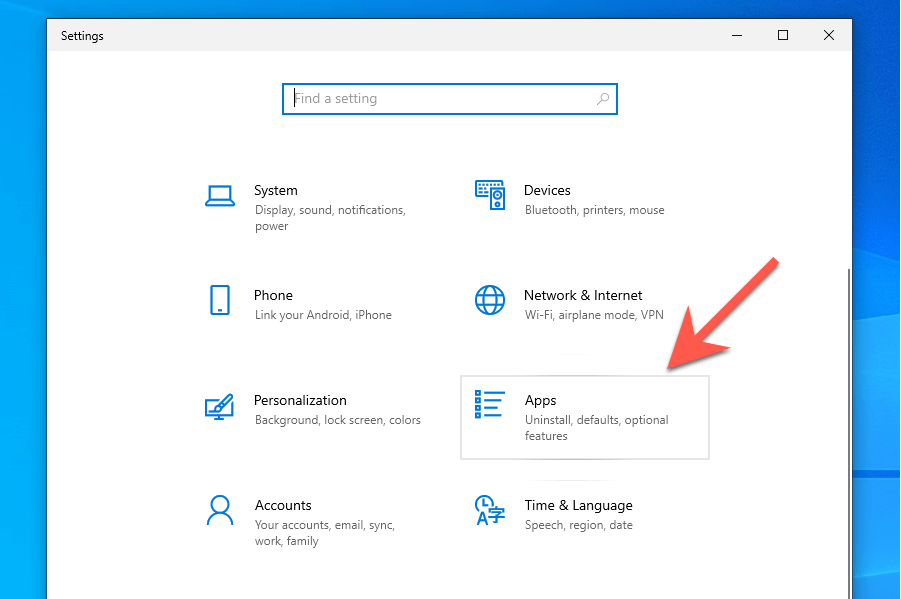The width and height of the screenshot is (901, 599).
Task: Open the Phone category title
Action: pos(274,295)
